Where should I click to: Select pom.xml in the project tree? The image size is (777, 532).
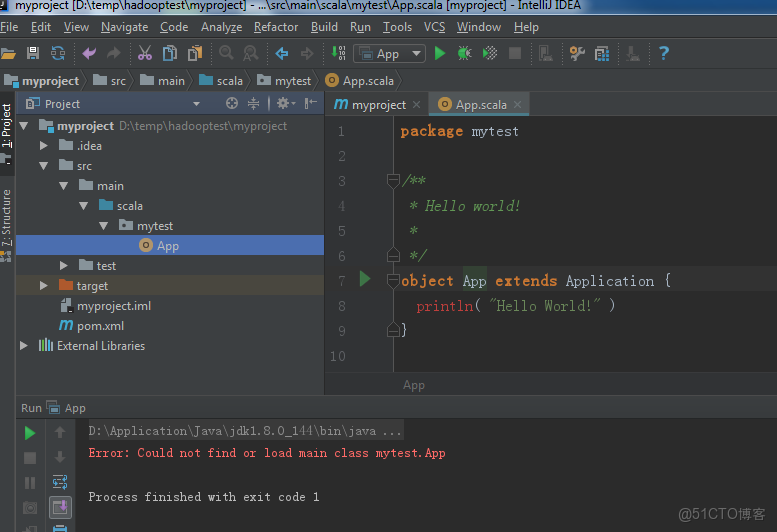tap(100, 326)
